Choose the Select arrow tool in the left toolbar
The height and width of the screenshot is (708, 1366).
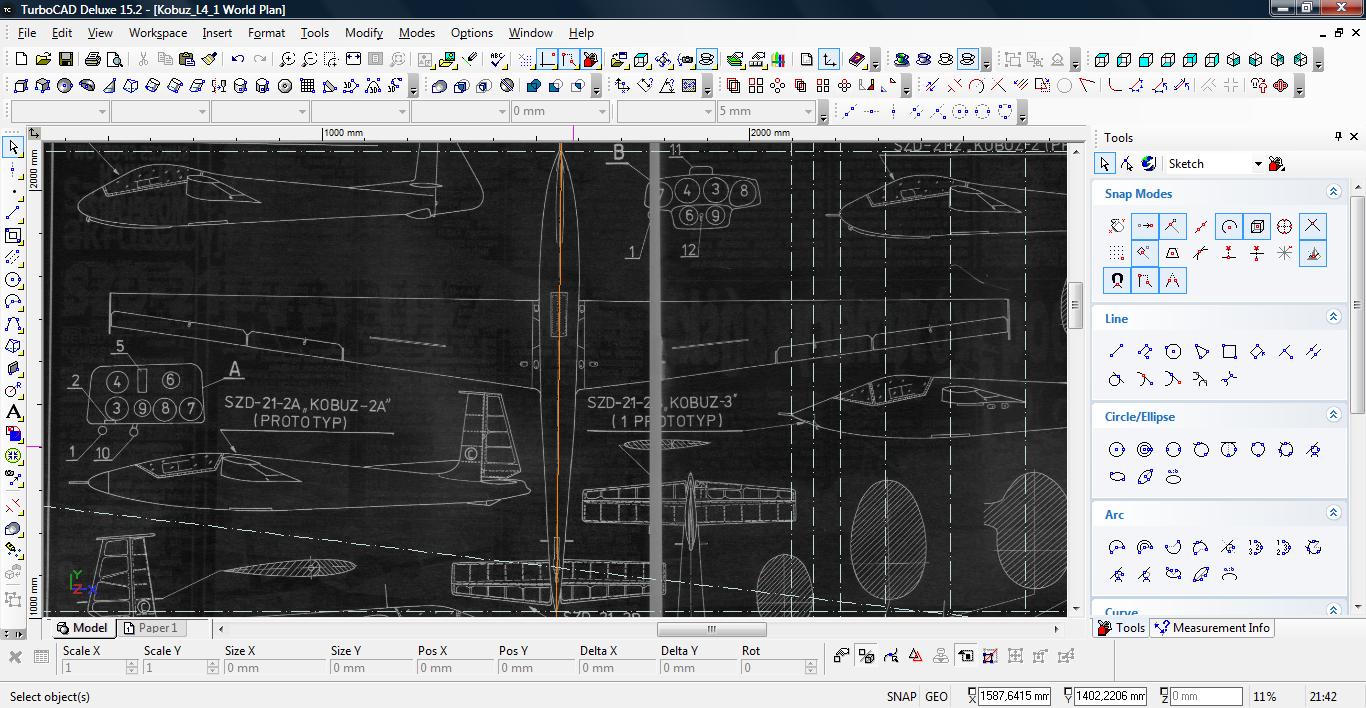coord(13,147)
